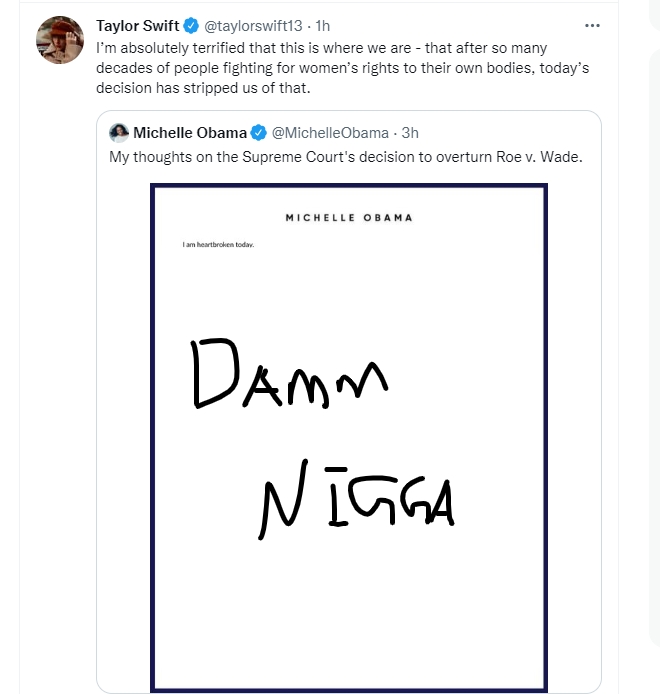Open quoted tweet via the 3h timestamp

(410, 133)
